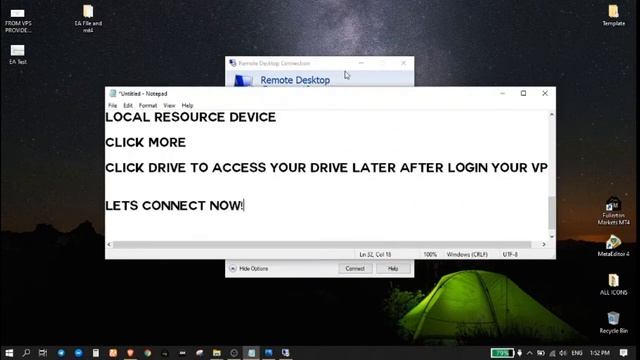Click the Ln/Col indicator in Notepad status bar
Viewport: 640px width, 360px height.
point(375,254)
